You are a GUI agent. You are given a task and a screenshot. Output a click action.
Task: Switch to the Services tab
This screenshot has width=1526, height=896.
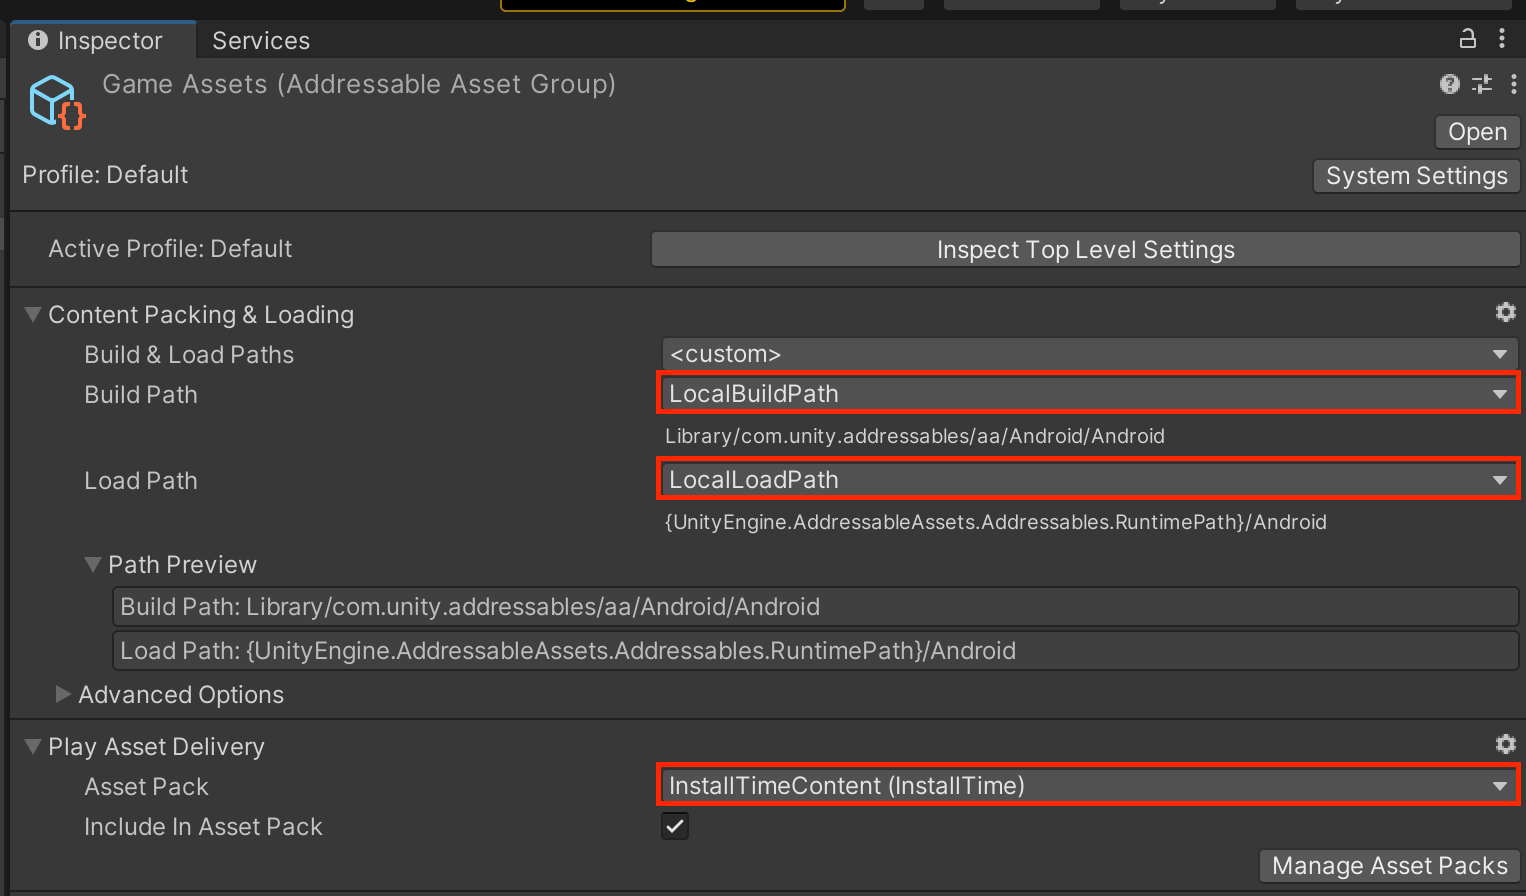tap(261, 40)
